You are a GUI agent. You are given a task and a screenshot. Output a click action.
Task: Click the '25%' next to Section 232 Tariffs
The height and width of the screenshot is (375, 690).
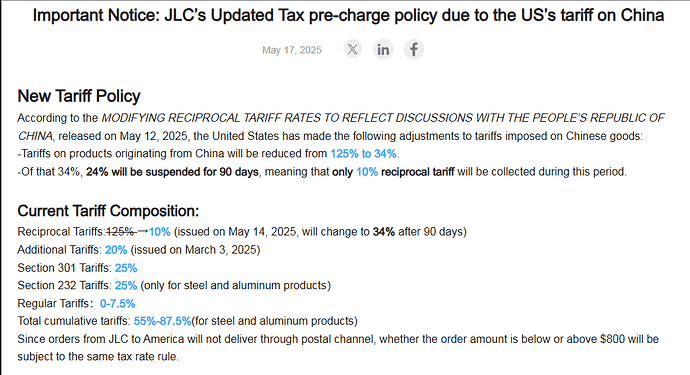[126, 286]
